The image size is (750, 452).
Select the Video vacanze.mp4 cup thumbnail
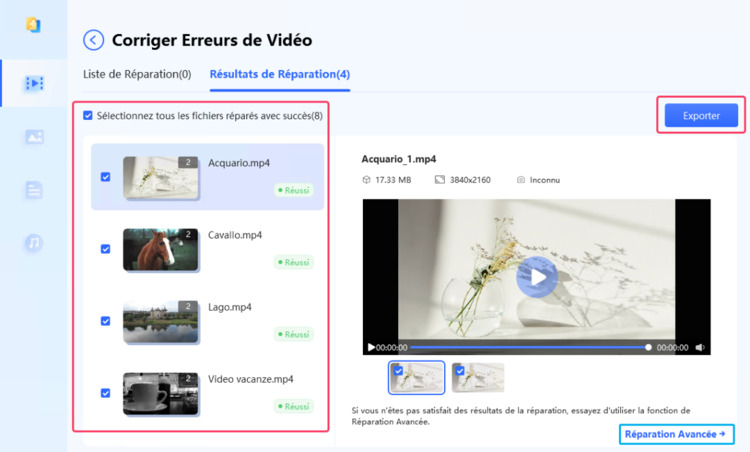tap(161, 394)
